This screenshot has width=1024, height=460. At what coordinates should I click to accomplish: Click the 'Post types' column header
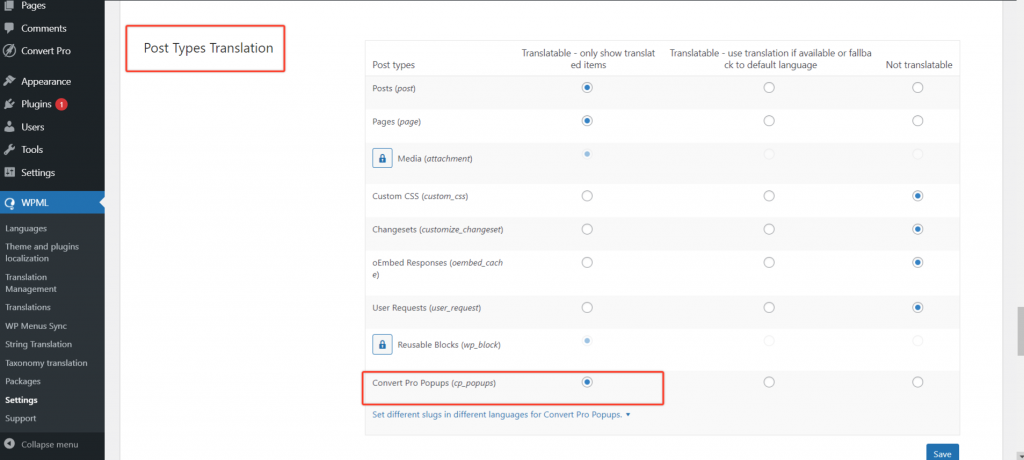coord(393,65)
